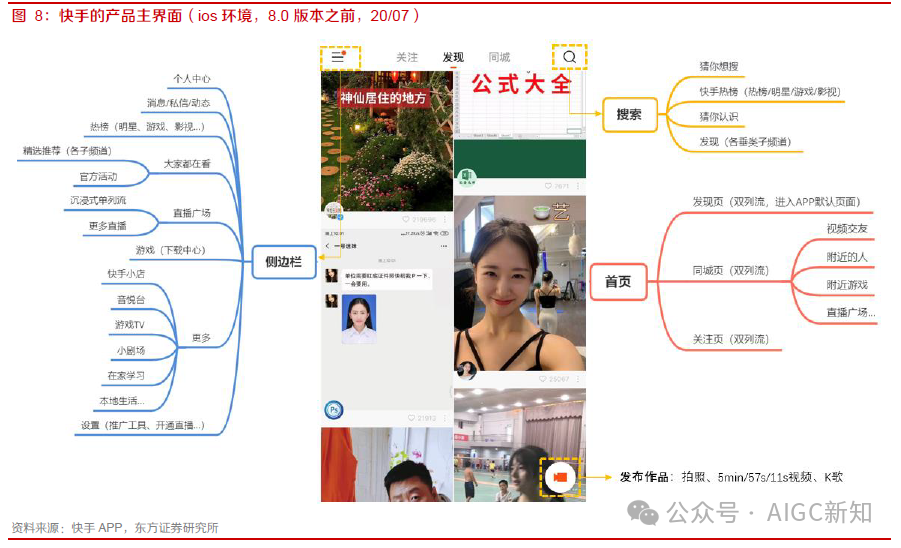Screen dimensions: 901x548
Task: Select the 侧边栏 mind-map box
Action: (283, 262)
